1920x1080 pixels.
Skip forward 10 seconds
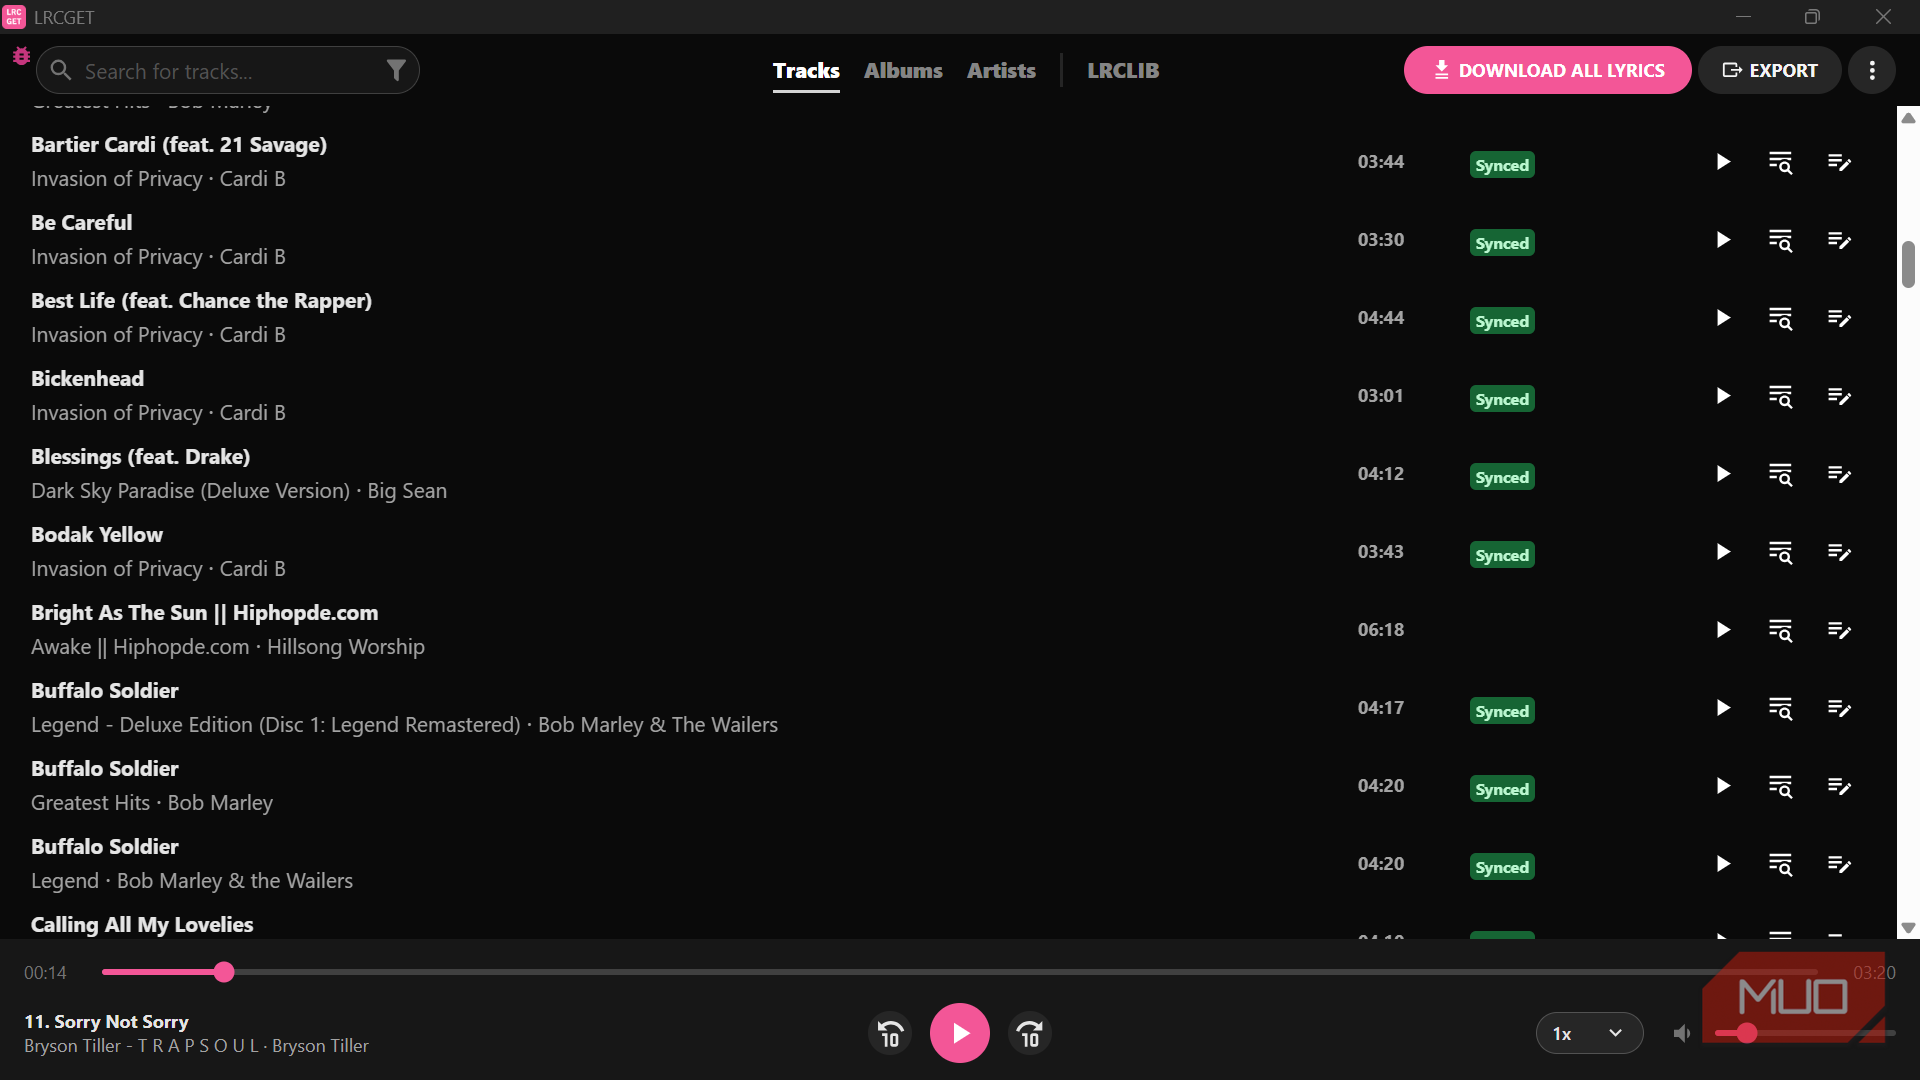[x=1030, y=1033]
